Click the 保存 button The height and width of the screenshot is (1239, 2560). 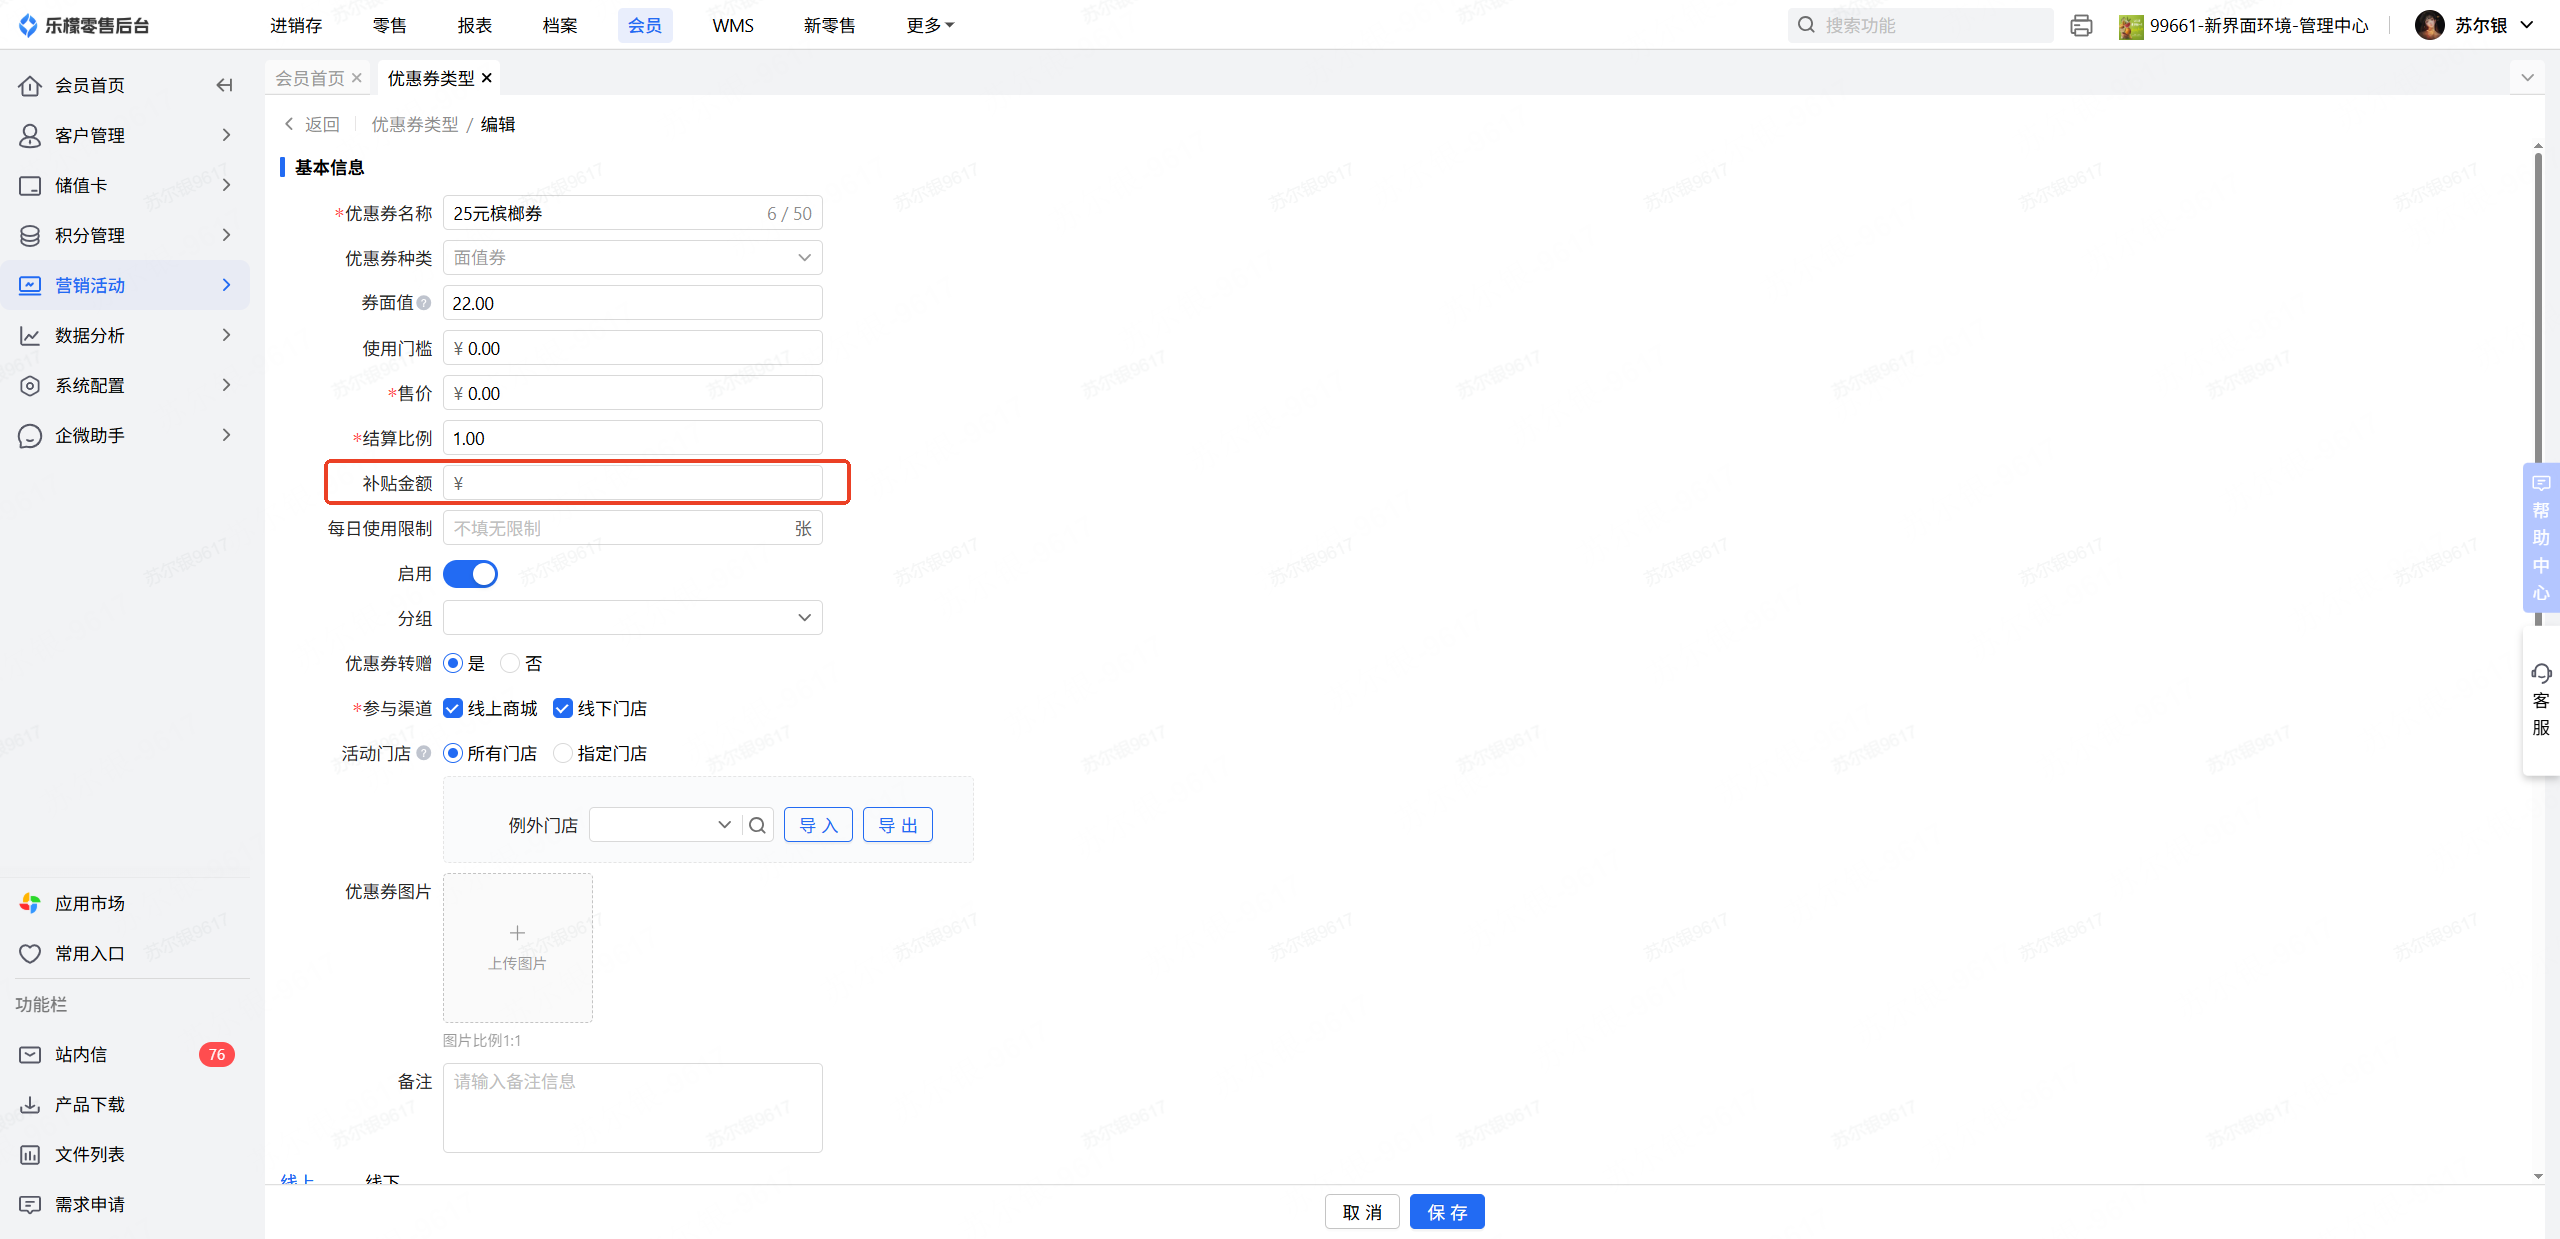pos(1446,1212)
